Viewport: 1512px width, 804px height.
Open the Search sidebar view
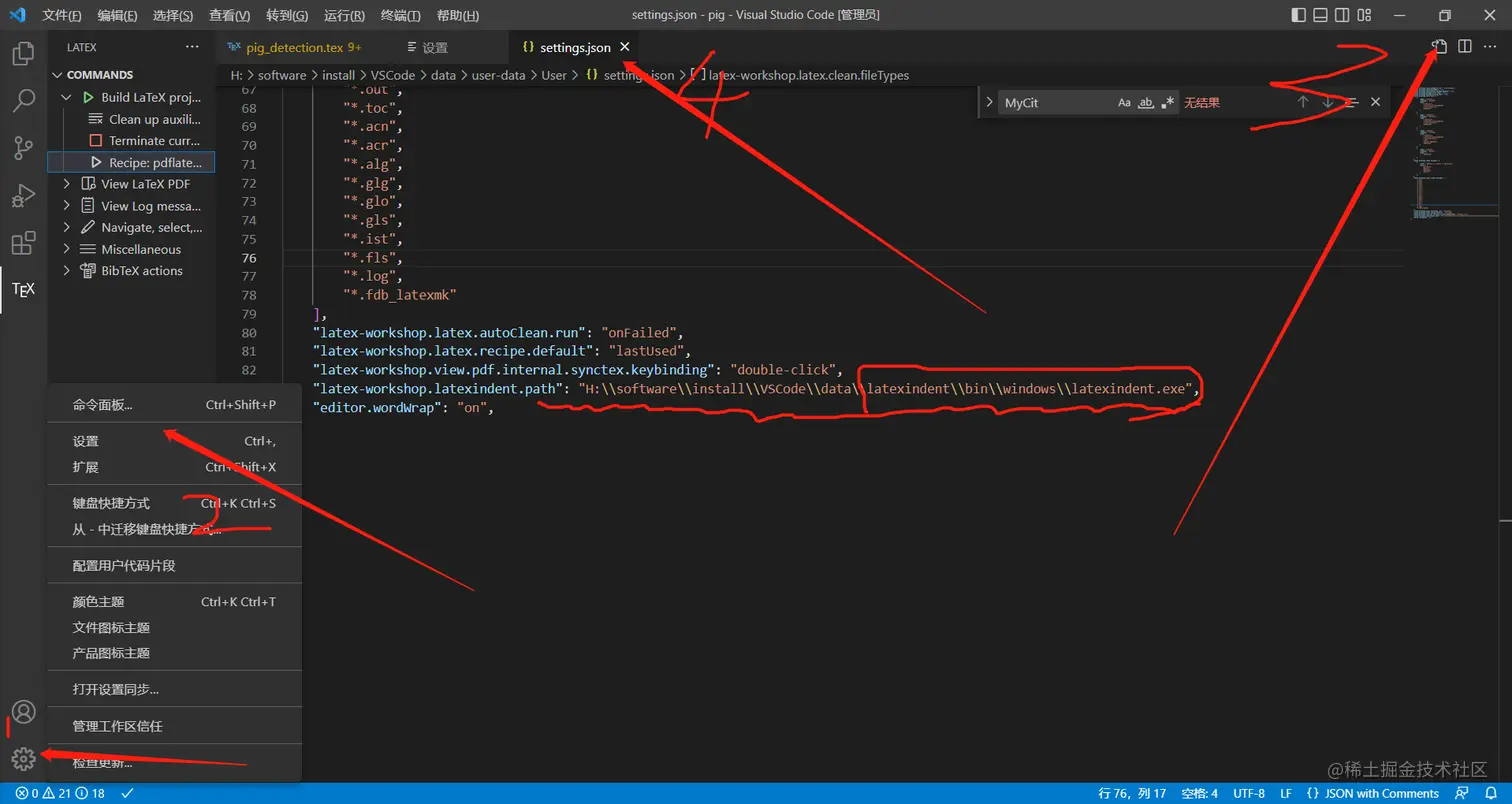(x=23, y=101)
